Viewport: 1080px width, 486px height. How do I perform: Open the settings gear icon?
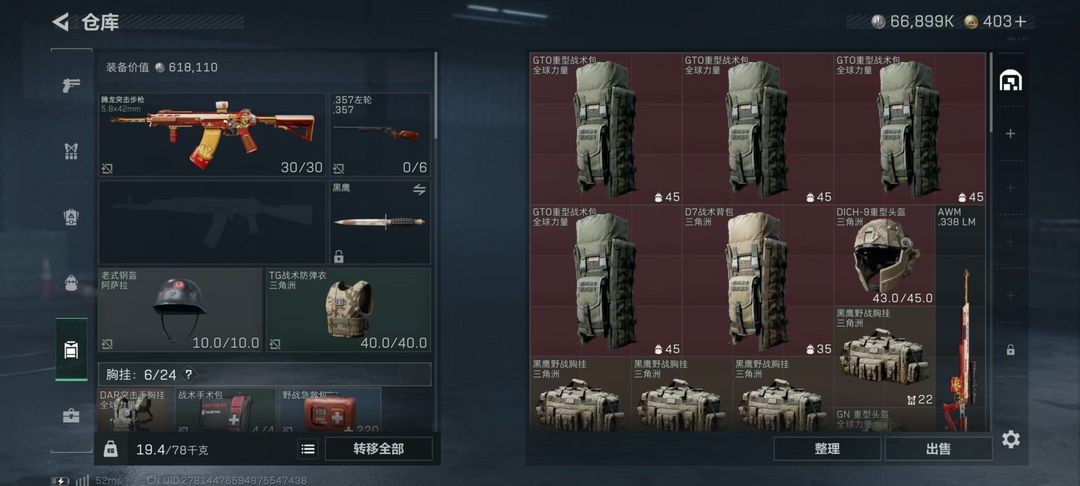click(x=1010, y=439)
